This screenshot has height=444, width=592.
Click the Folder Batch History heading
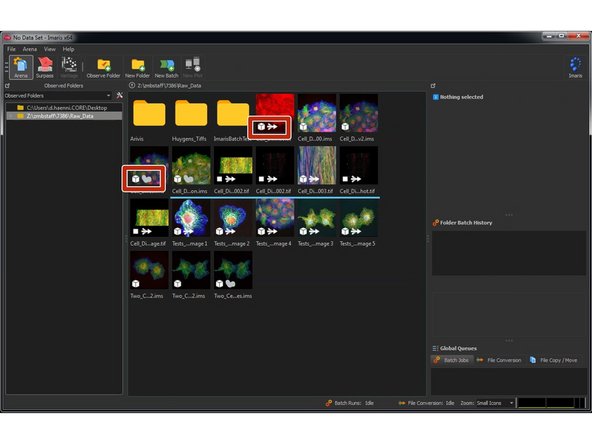(466, 223)
